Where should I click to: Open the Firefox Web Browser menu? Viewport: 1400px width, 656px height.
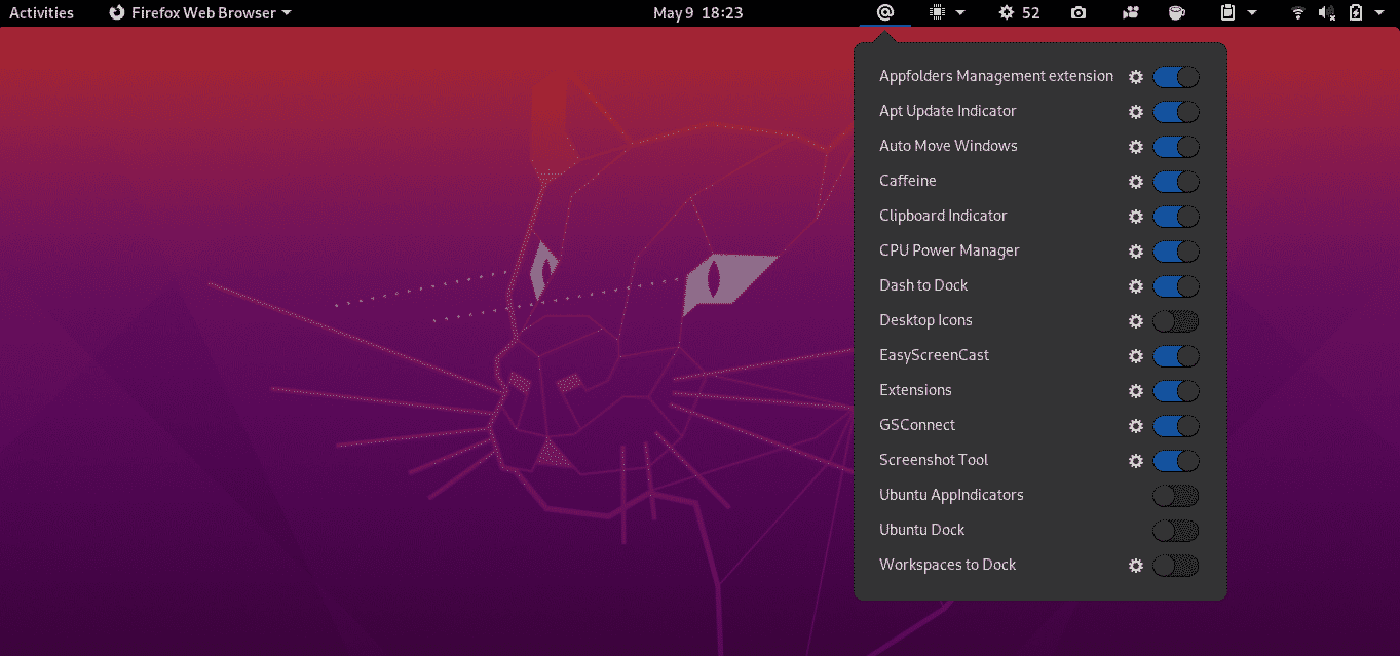pos(198,13)
